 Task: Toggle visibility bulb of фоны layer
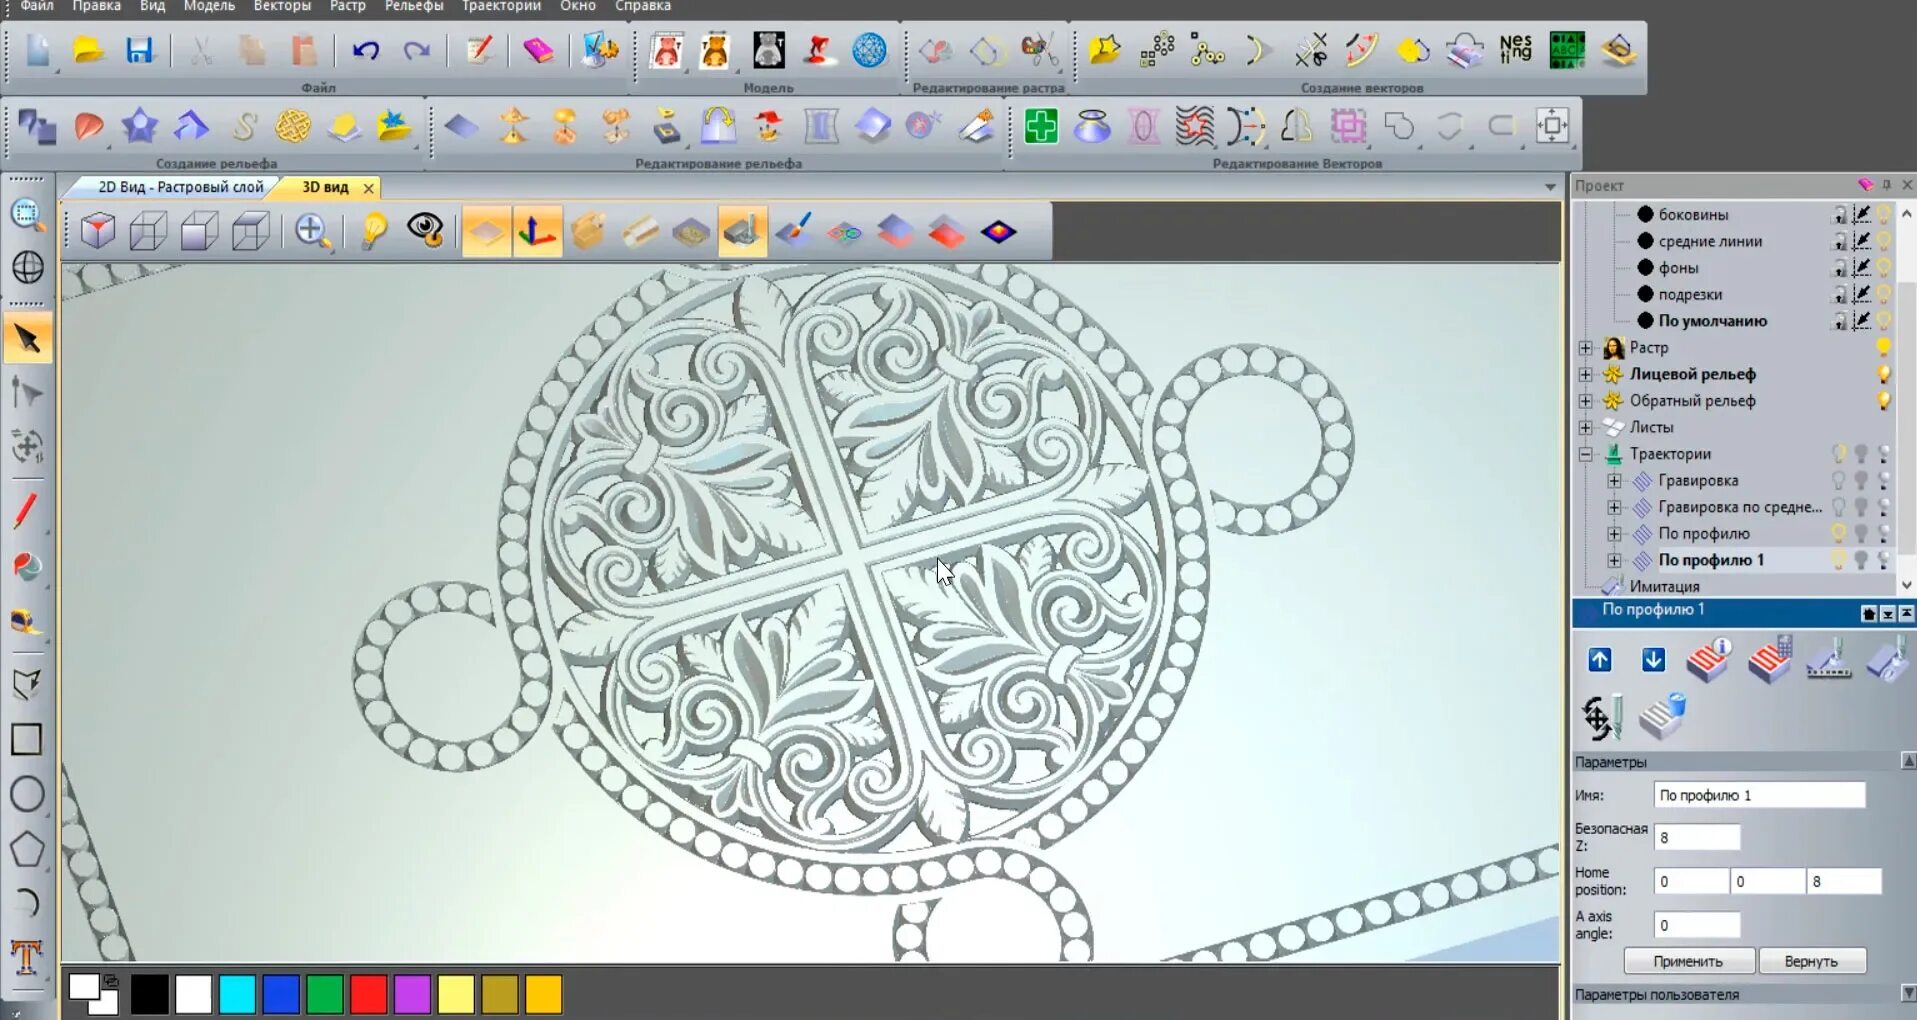1884,268
